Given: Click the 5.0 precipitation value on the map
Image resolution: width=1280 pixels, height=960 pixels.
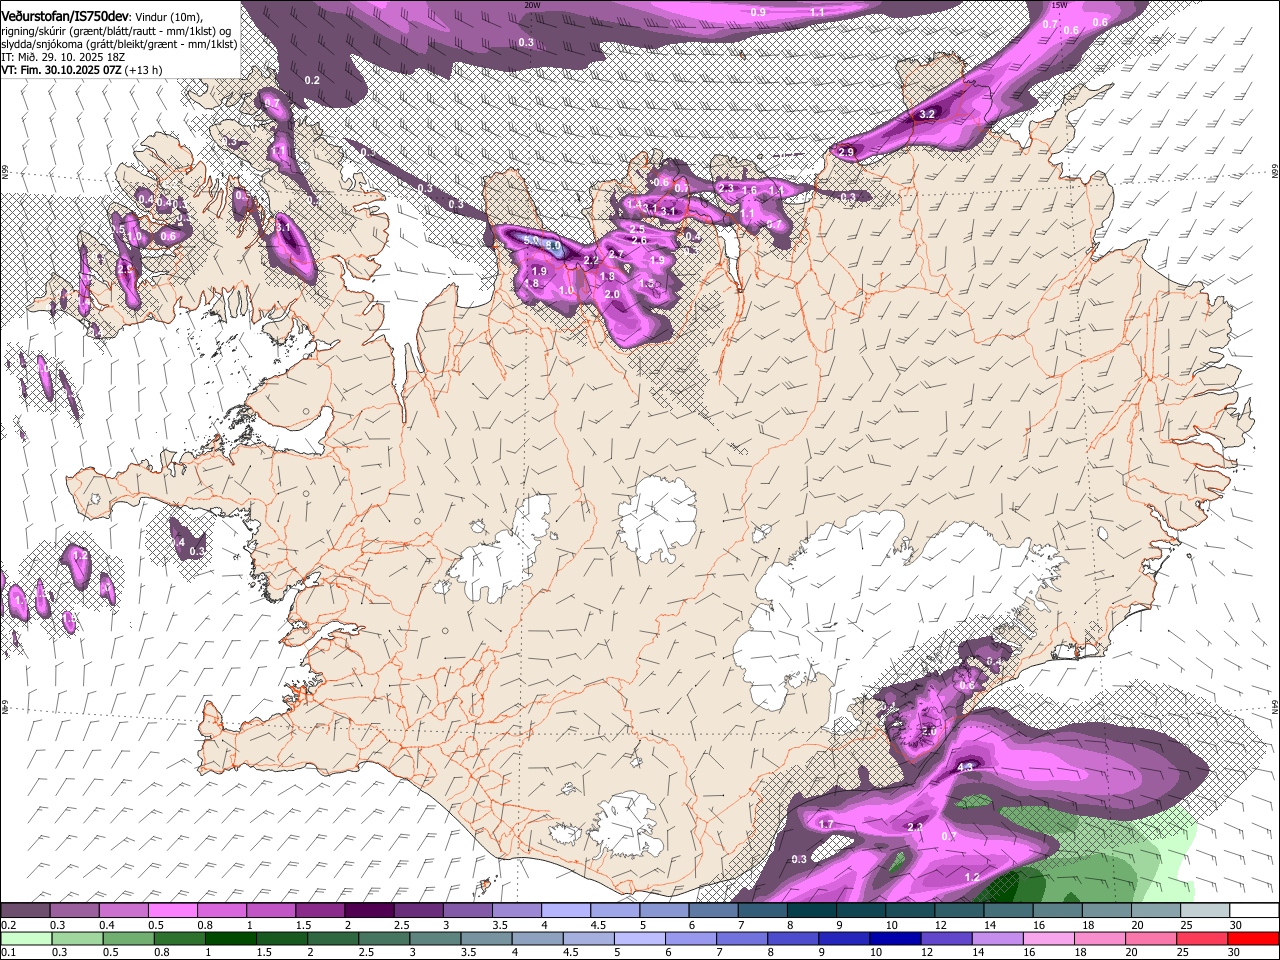Looking at the screenshot, I should click(531, 240).
